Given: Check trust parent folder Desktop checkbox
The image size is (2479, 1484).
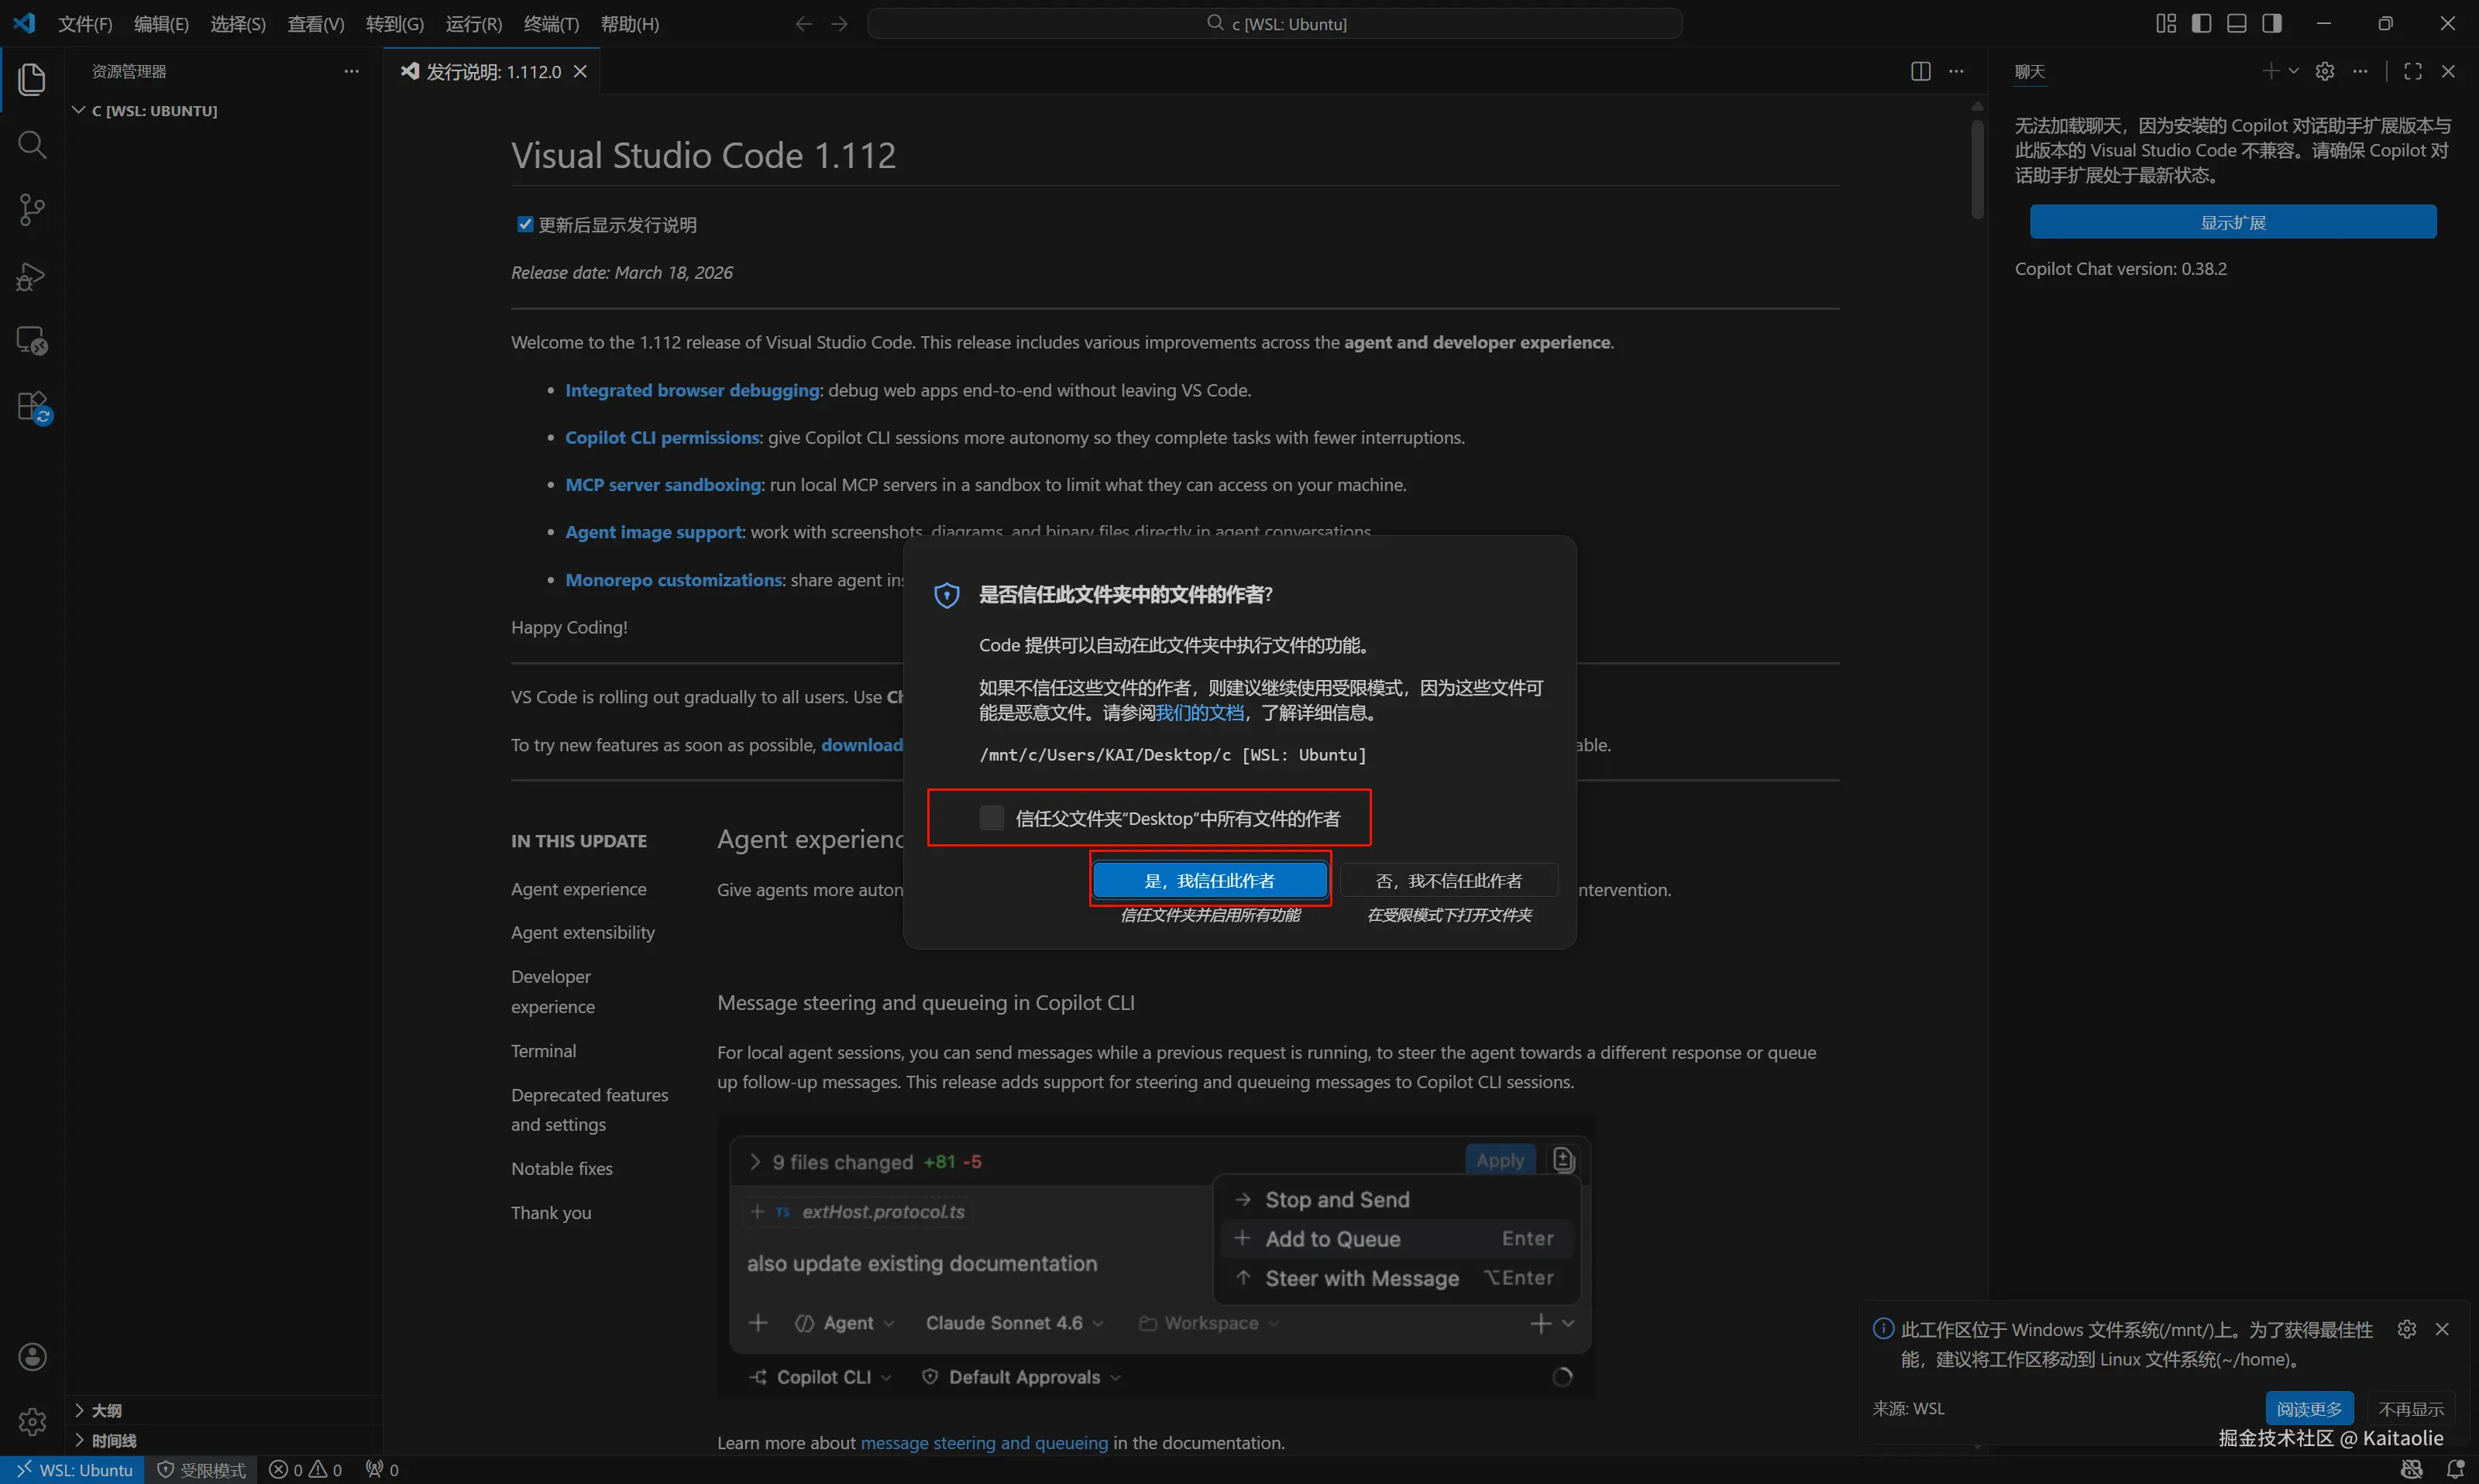Looking at the screenshot, I should coord(991,818).
